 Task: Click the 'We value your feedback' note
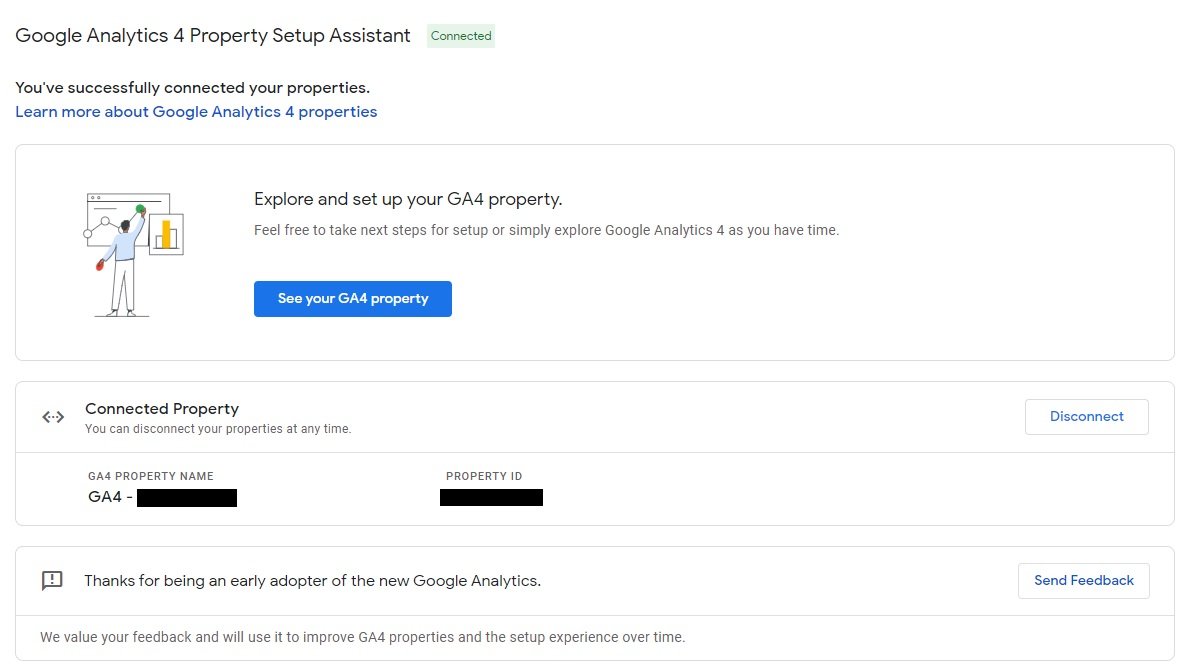pos(362,637)
